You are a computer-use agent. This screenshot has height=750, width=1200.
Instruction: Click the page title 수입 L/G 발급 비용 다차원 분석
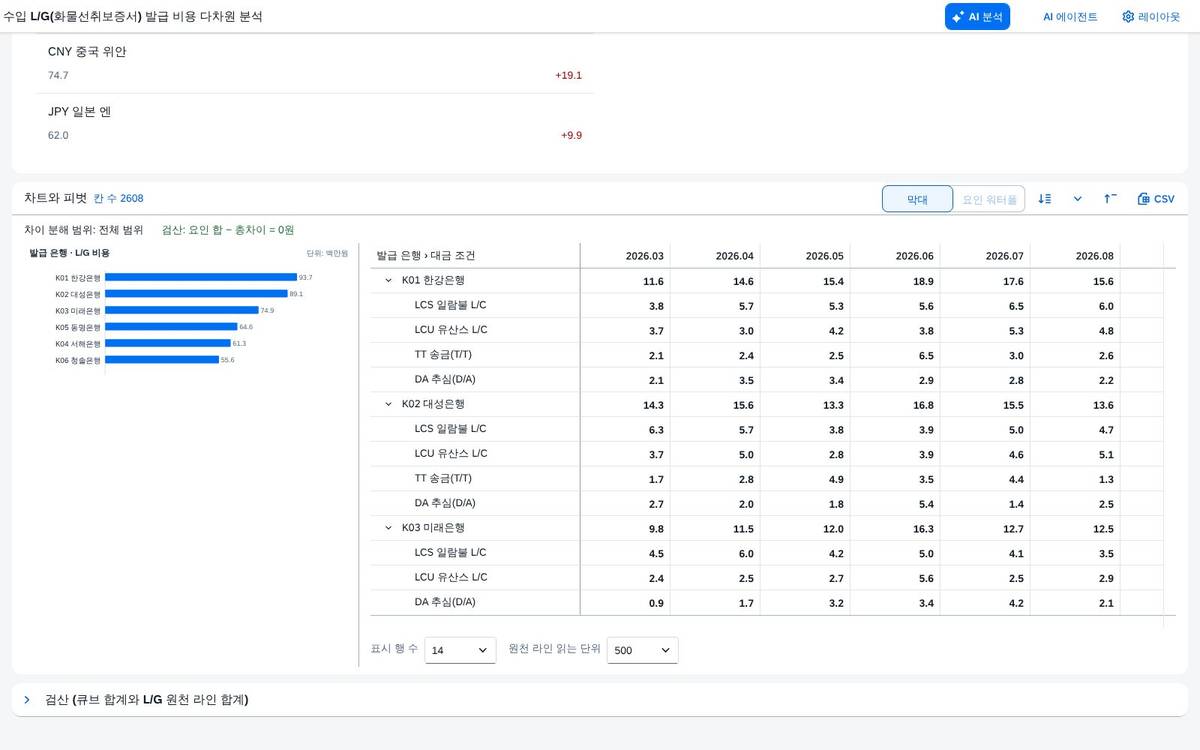(133, 16)
